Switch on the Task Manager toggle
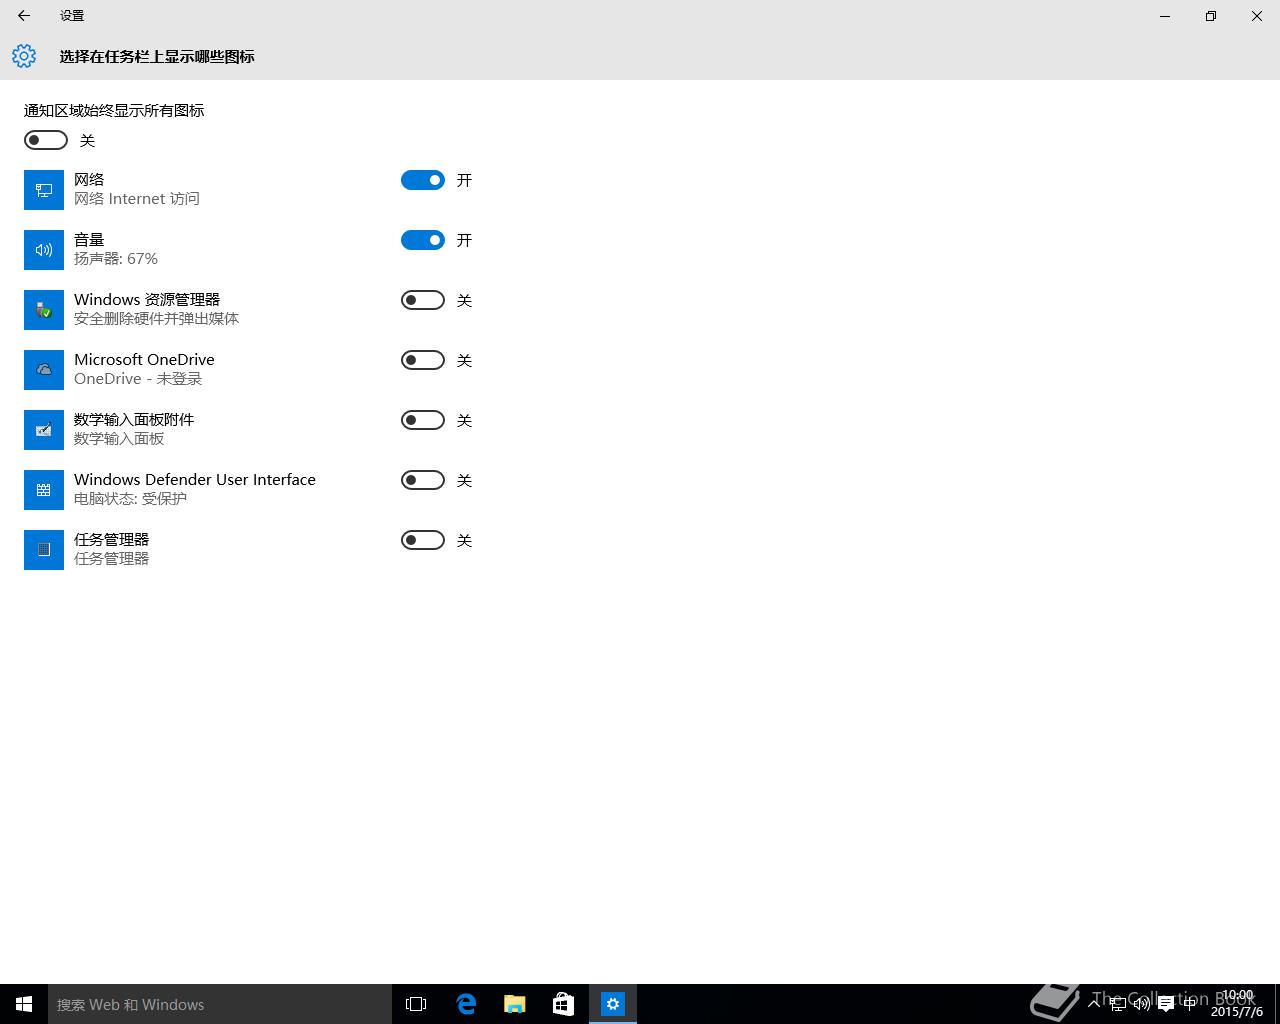This screenshot has width=1280, height=1024. click(423, 540)
